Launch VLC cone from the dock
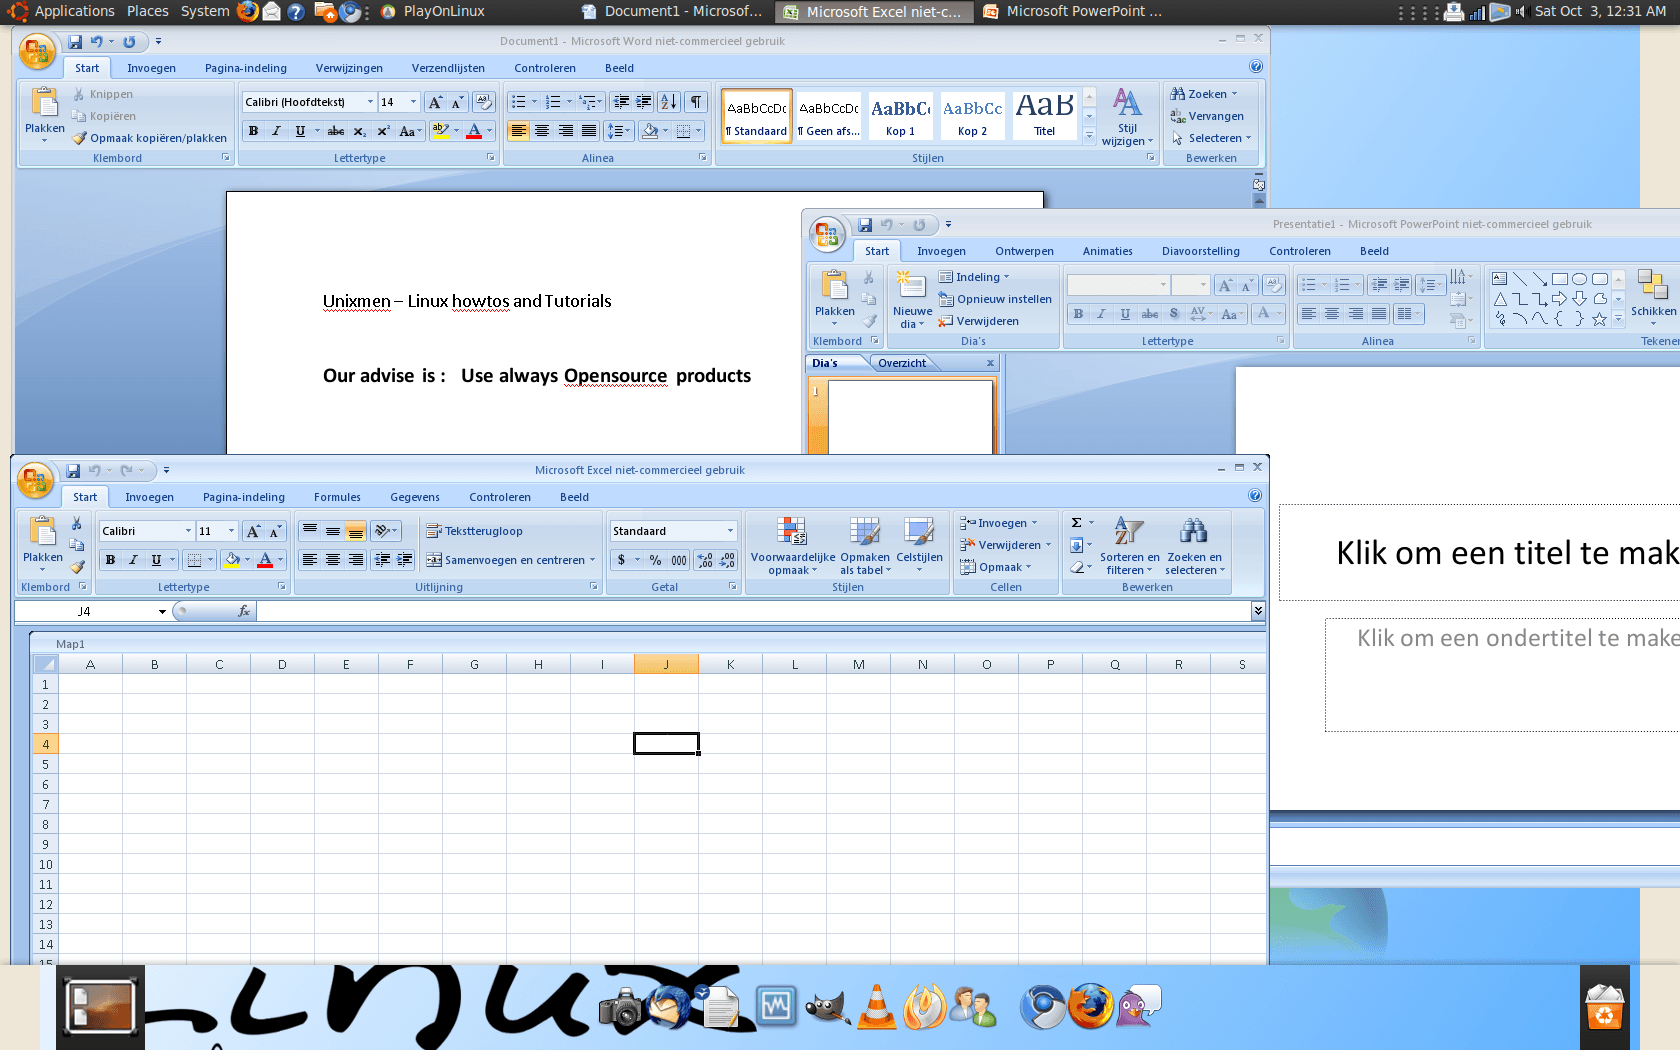The height and width of the screenshot is (1050, 1680). point(877,1007)
